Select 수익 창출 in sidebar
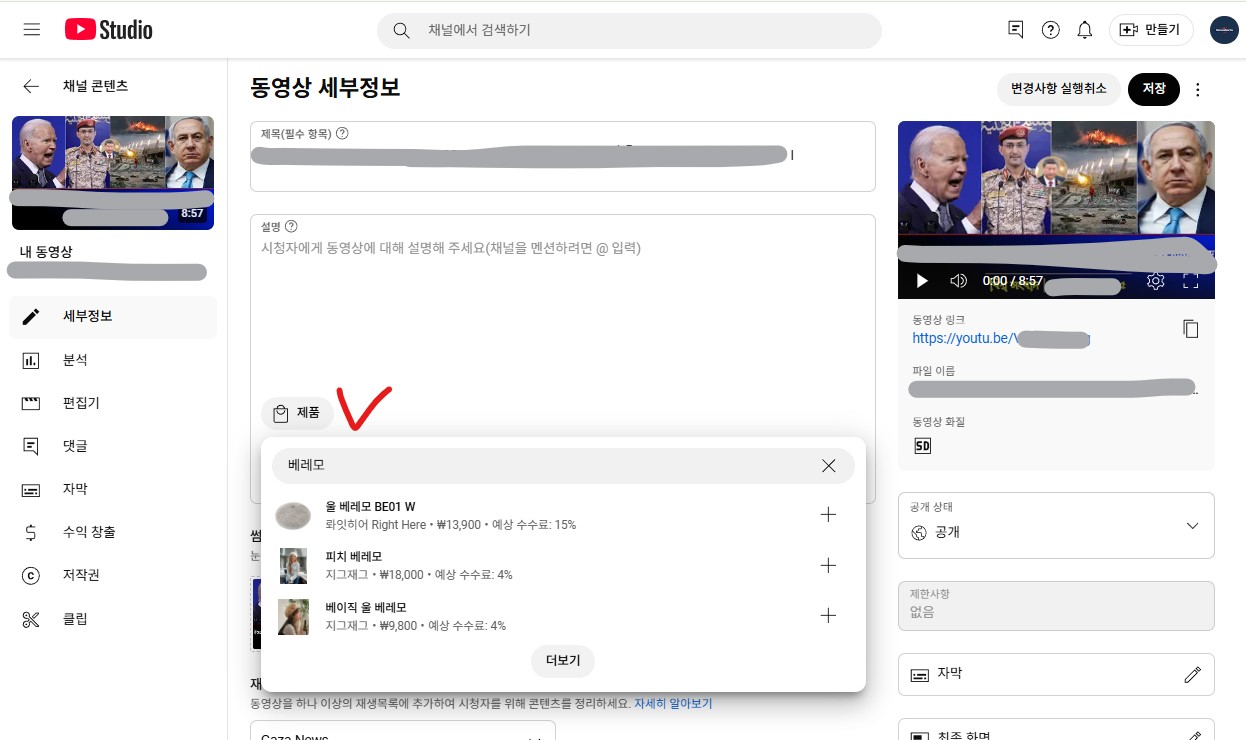 (88, 532)
